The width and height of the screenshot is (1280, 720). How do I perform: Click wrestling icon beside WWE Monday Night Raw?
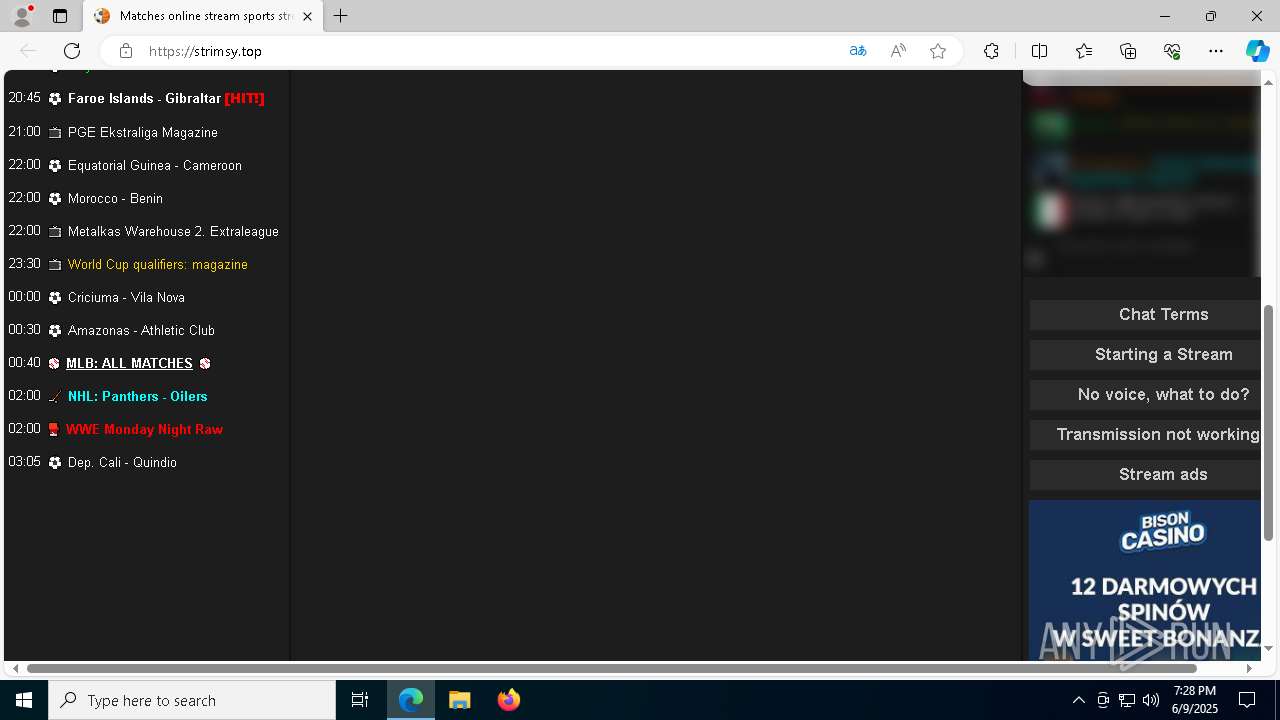54,430
